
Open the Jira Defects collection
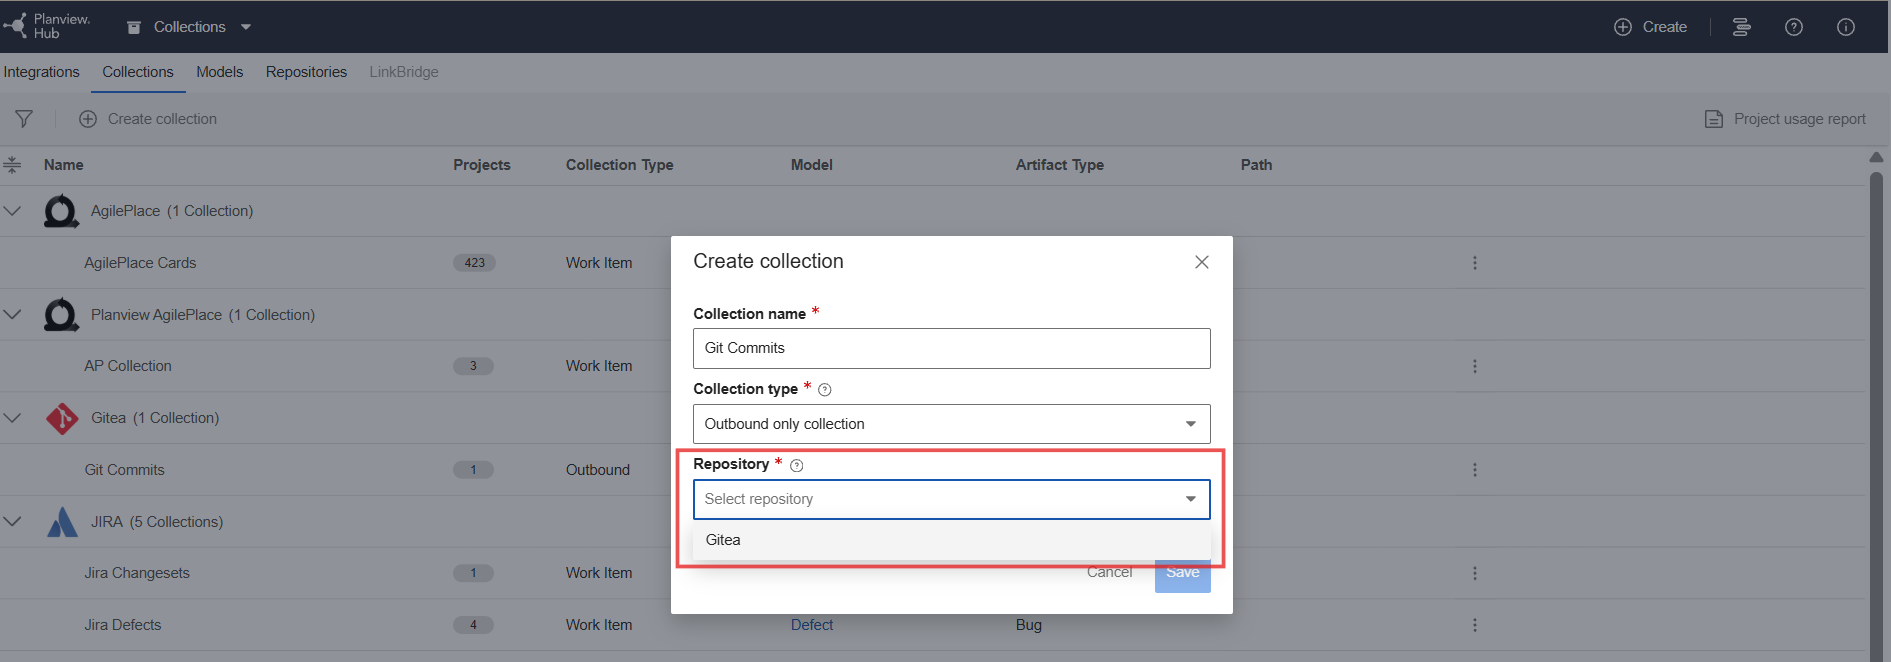point(123,625)
